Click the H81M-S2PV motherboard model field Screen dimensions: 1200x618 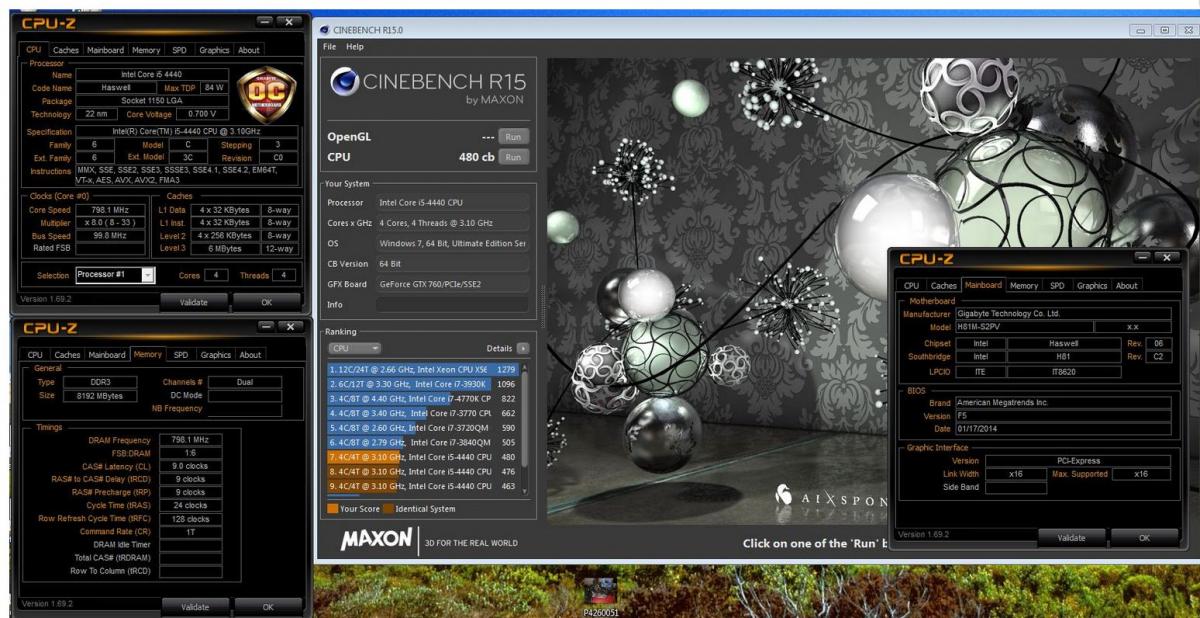click(1022, 327)
